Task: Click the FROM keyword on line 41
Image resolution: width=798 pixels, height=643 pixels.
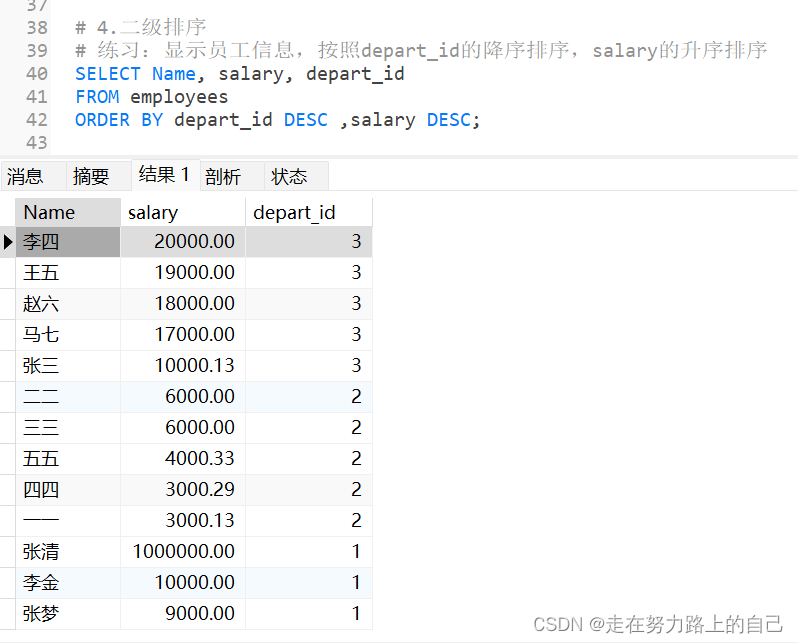Action: tap(97, 97)
